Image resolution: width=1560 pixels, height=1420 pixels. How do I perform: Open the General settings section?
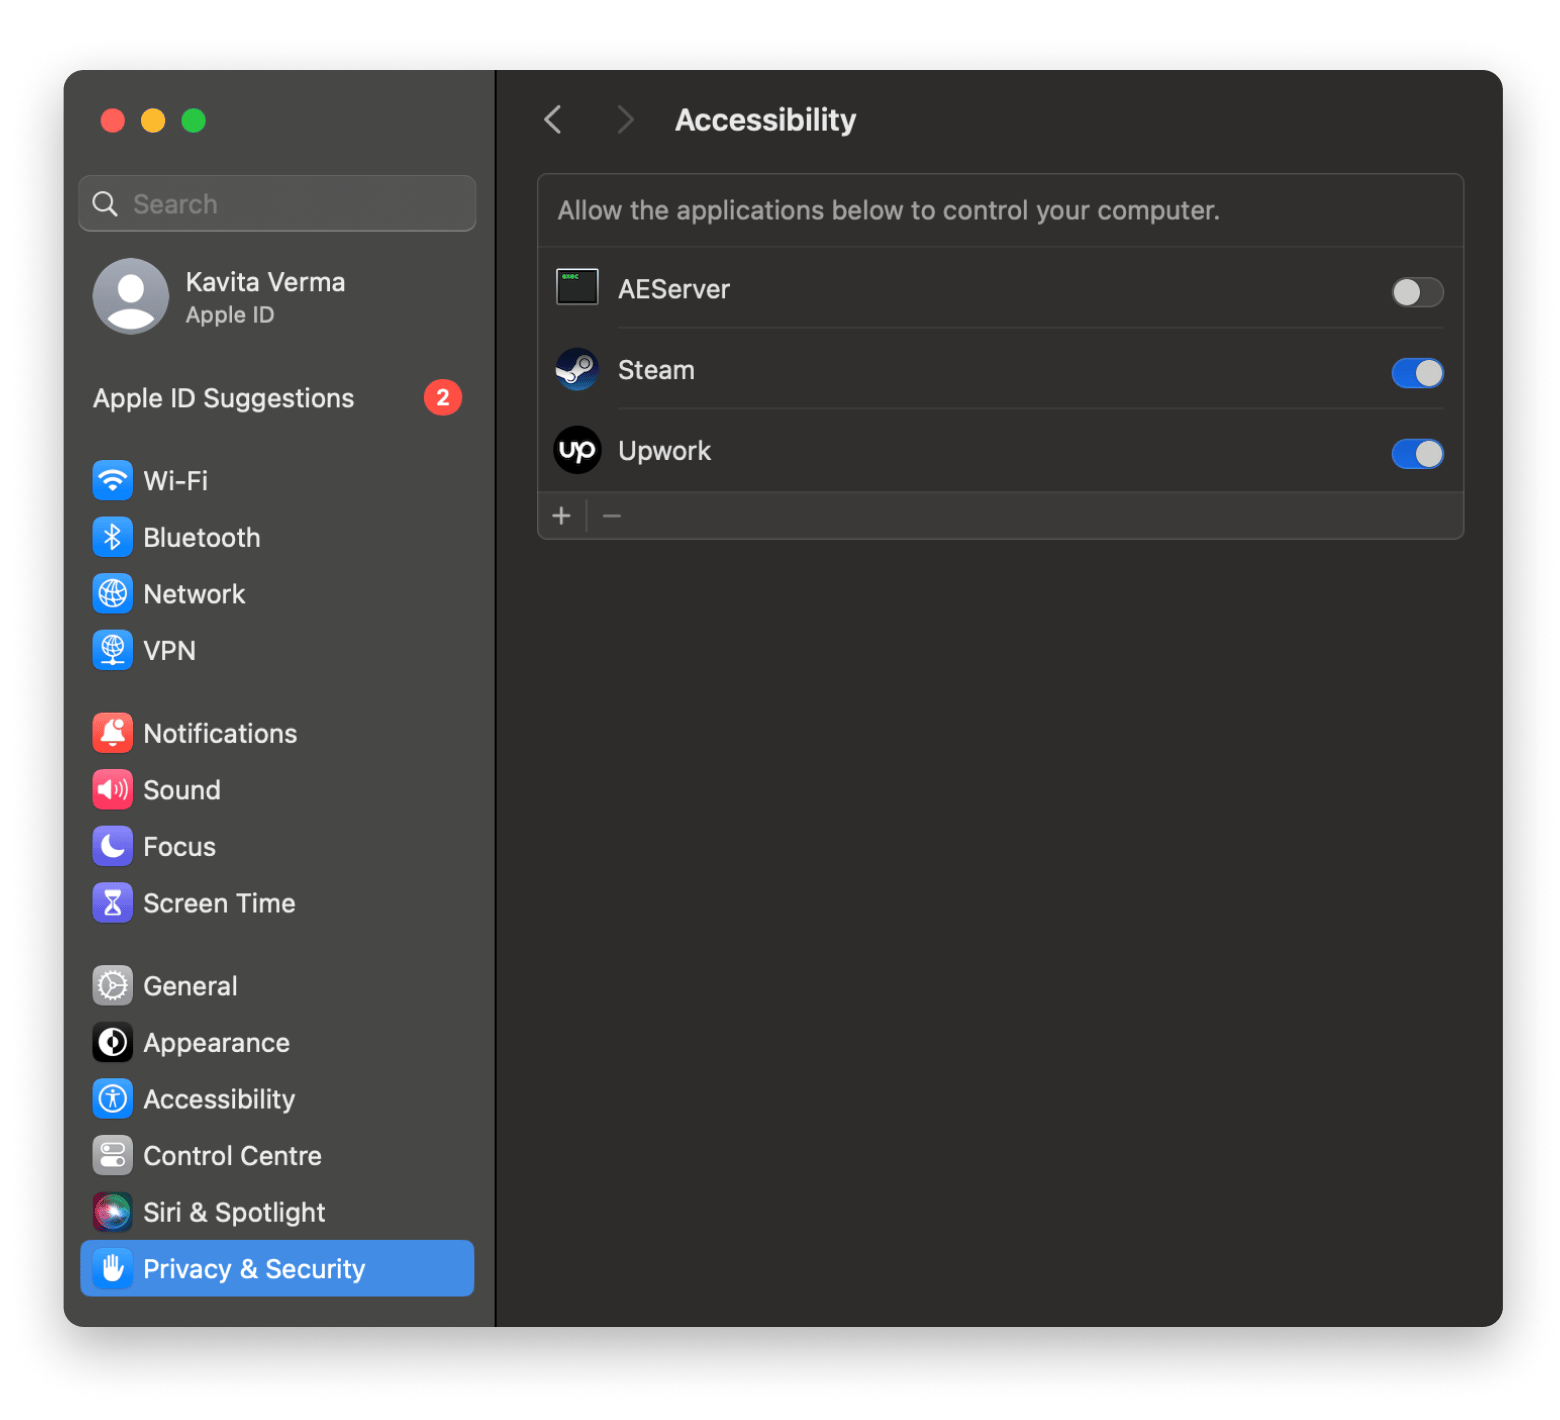click(190, 986)
